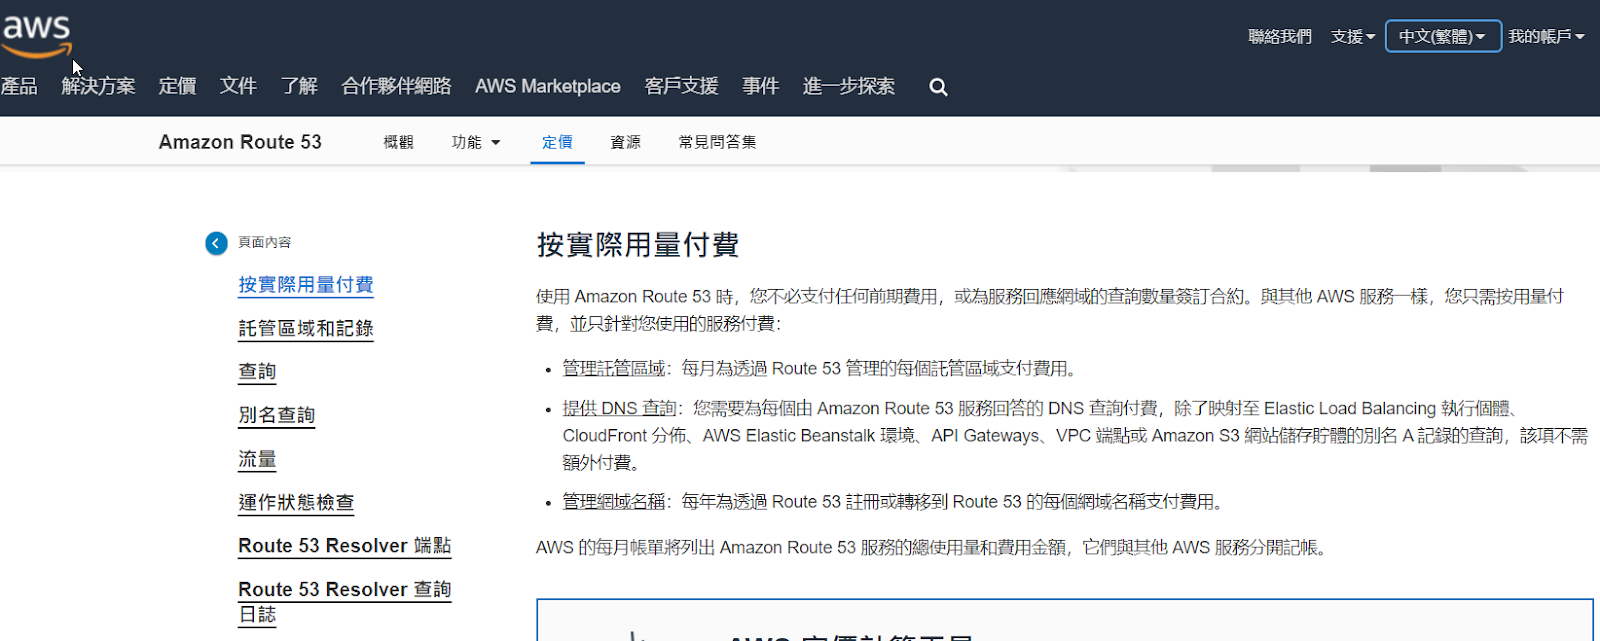Open the 文件 menu
The width and height of the screenshot is (1600, 641).
[238, 86]
